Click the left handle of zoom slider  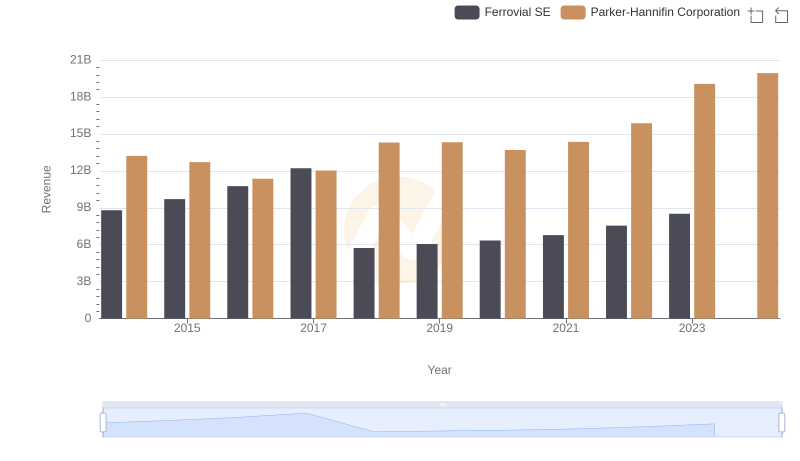103,423
